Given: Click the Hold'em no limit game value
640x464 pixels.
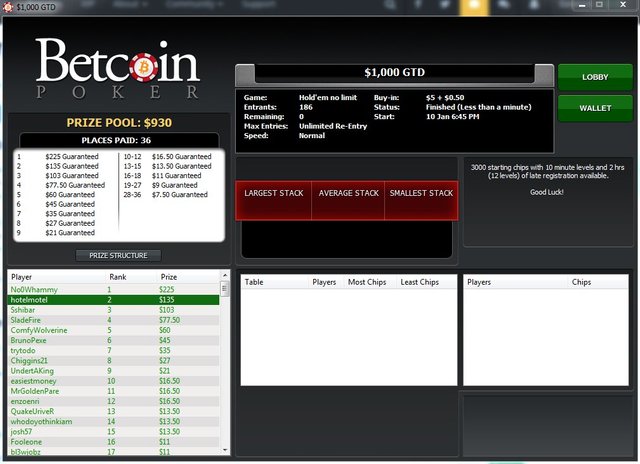Looking at the screenshot, I should pos(328,98).
